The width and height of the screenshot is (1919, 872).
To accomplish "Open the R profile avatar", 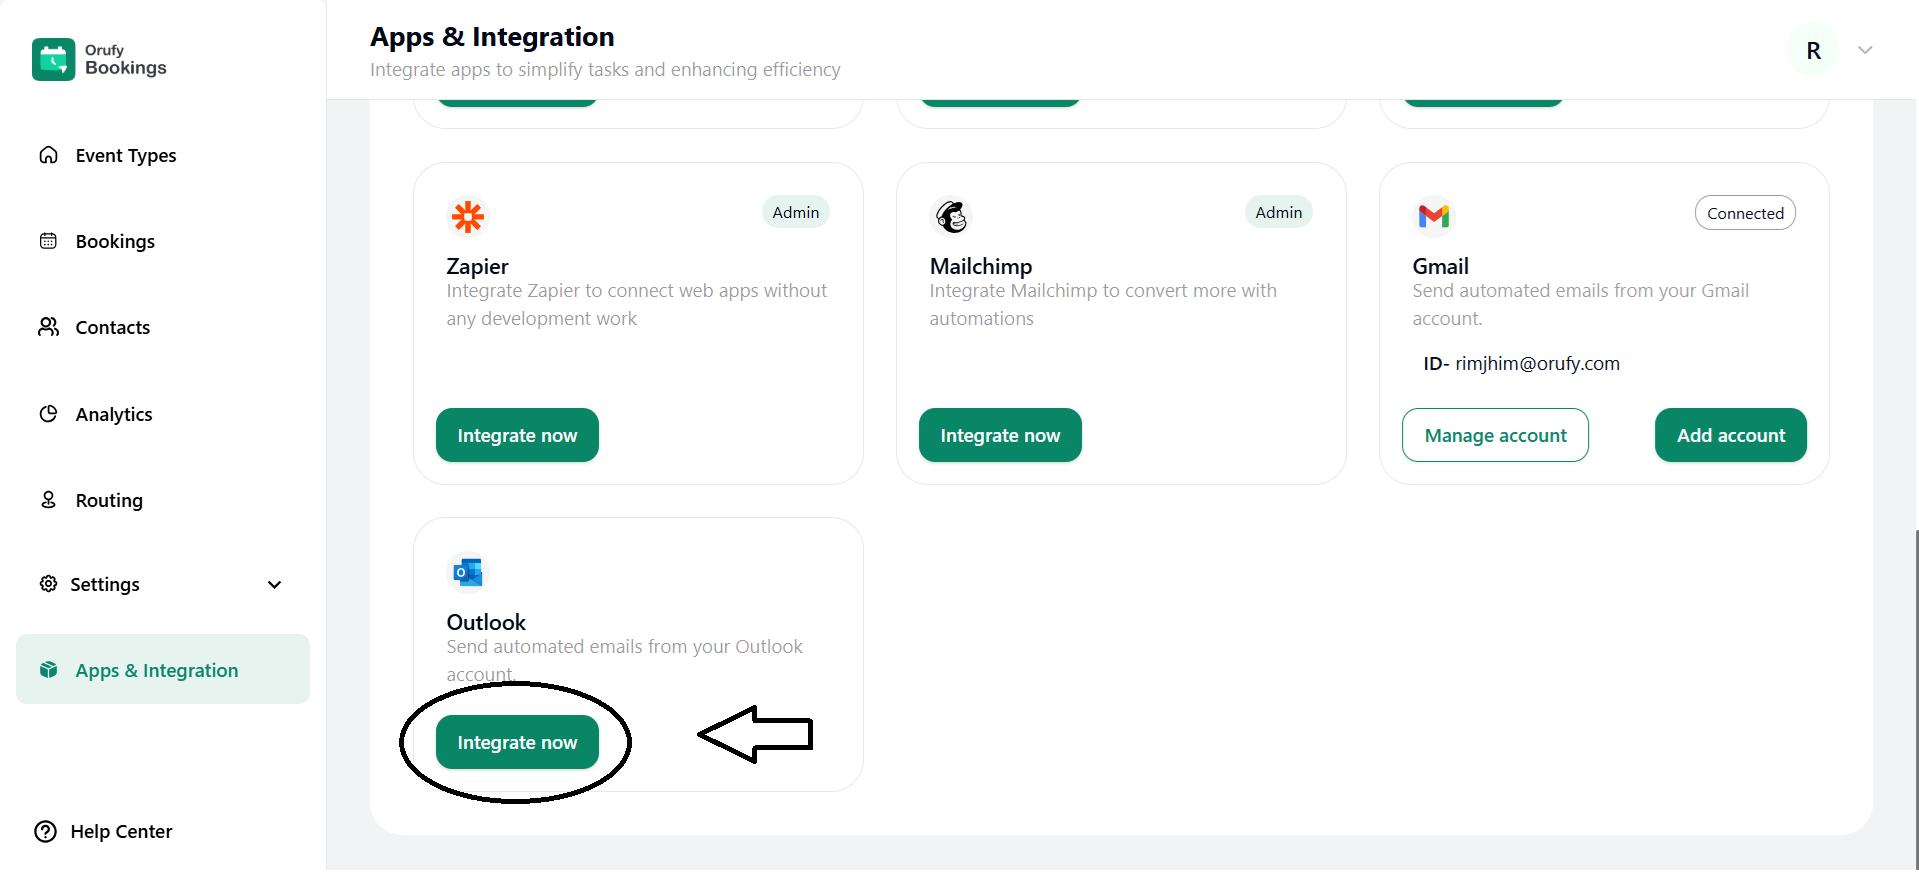I will tap(1813, 50).
